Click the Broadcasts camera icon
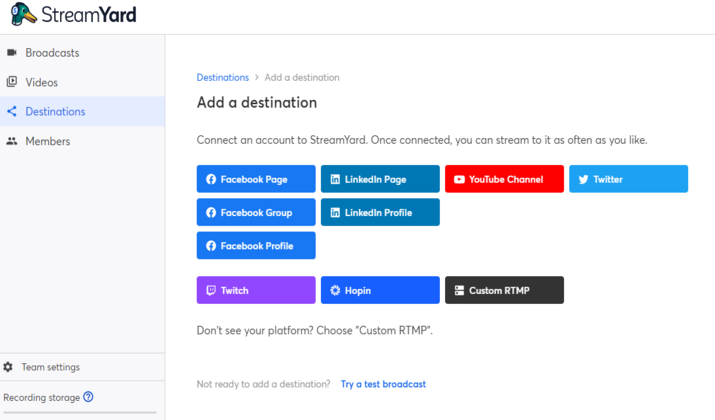 (x=12, y=53)
